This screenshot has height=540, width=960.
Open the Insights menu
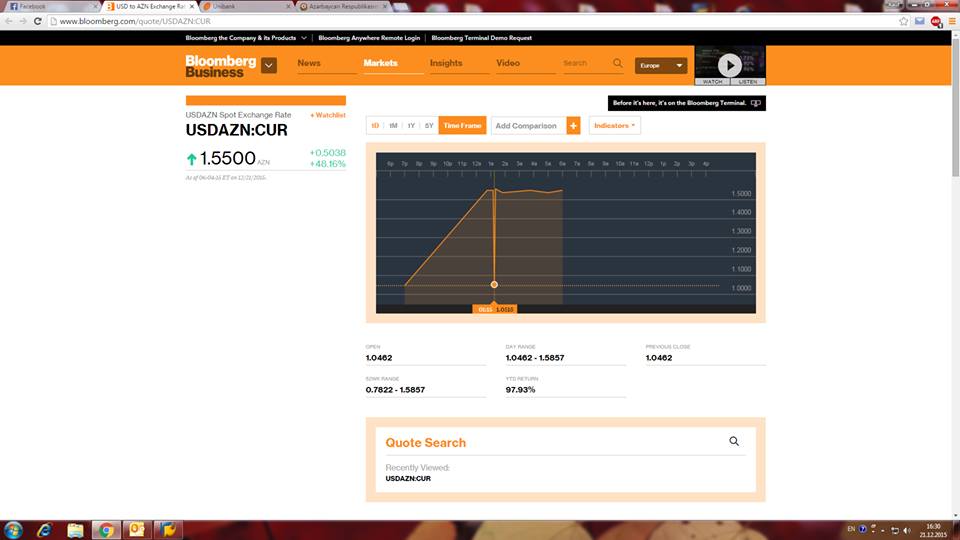pos(446,63)
